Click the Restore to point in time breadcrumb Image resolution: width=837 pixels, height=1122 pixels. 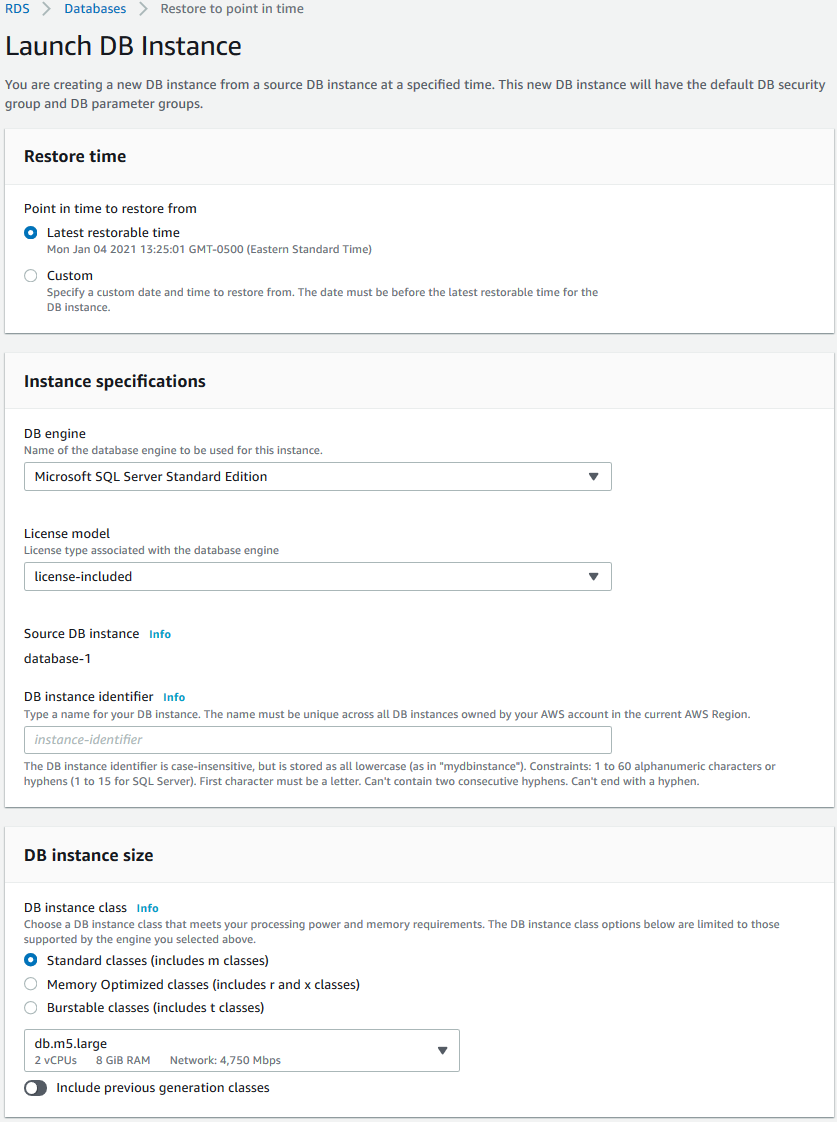click(x=231, y=8)
